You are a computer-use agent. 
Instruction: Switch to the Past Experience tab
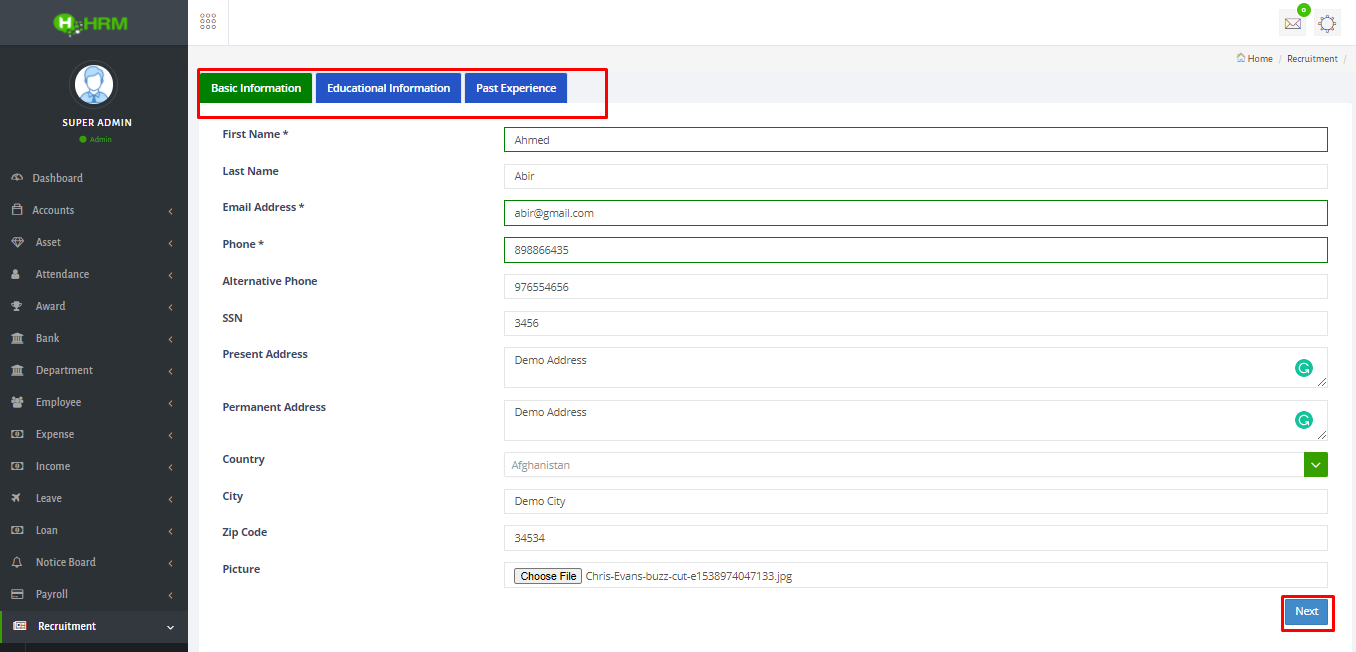click(516, 88)
